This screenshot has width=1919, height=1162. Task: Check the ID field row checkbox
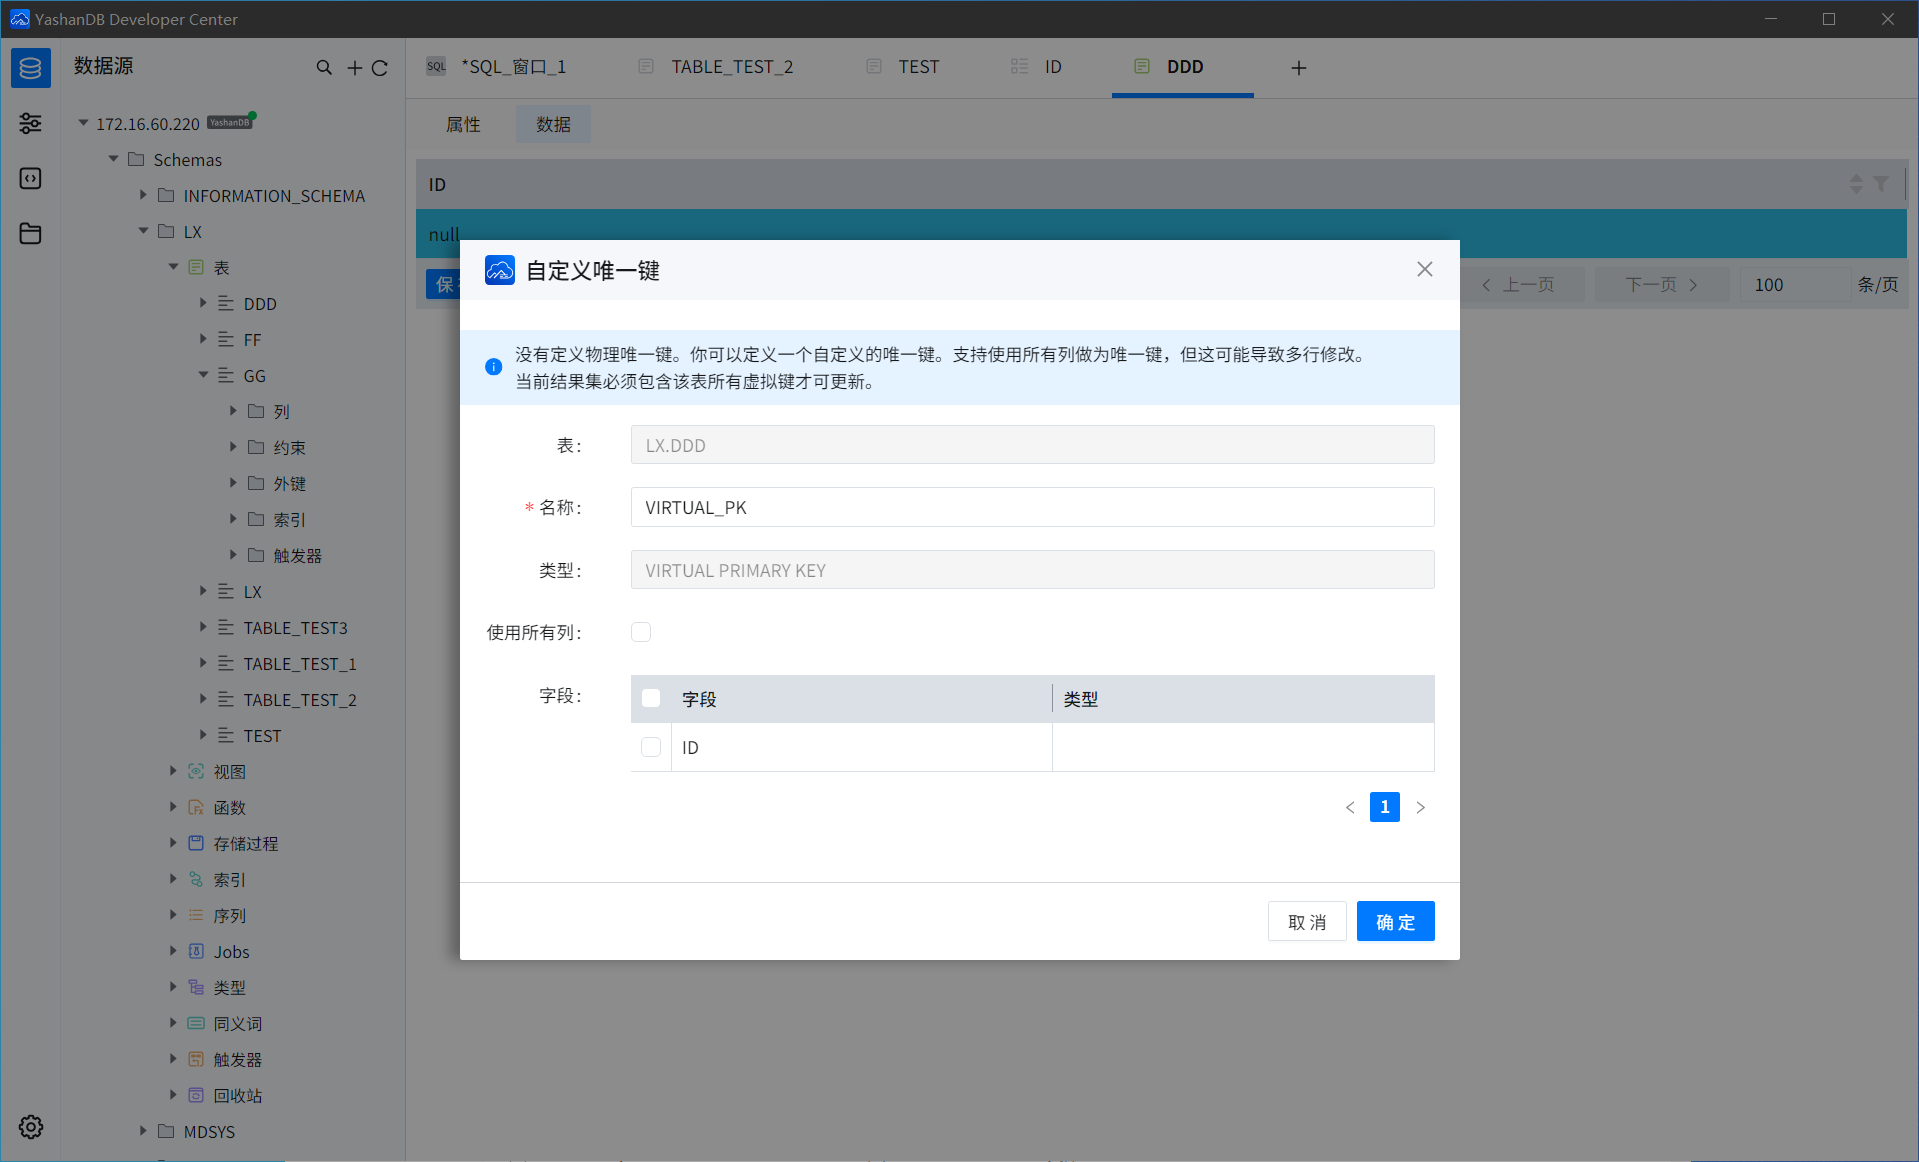click(x=651, y=747)
